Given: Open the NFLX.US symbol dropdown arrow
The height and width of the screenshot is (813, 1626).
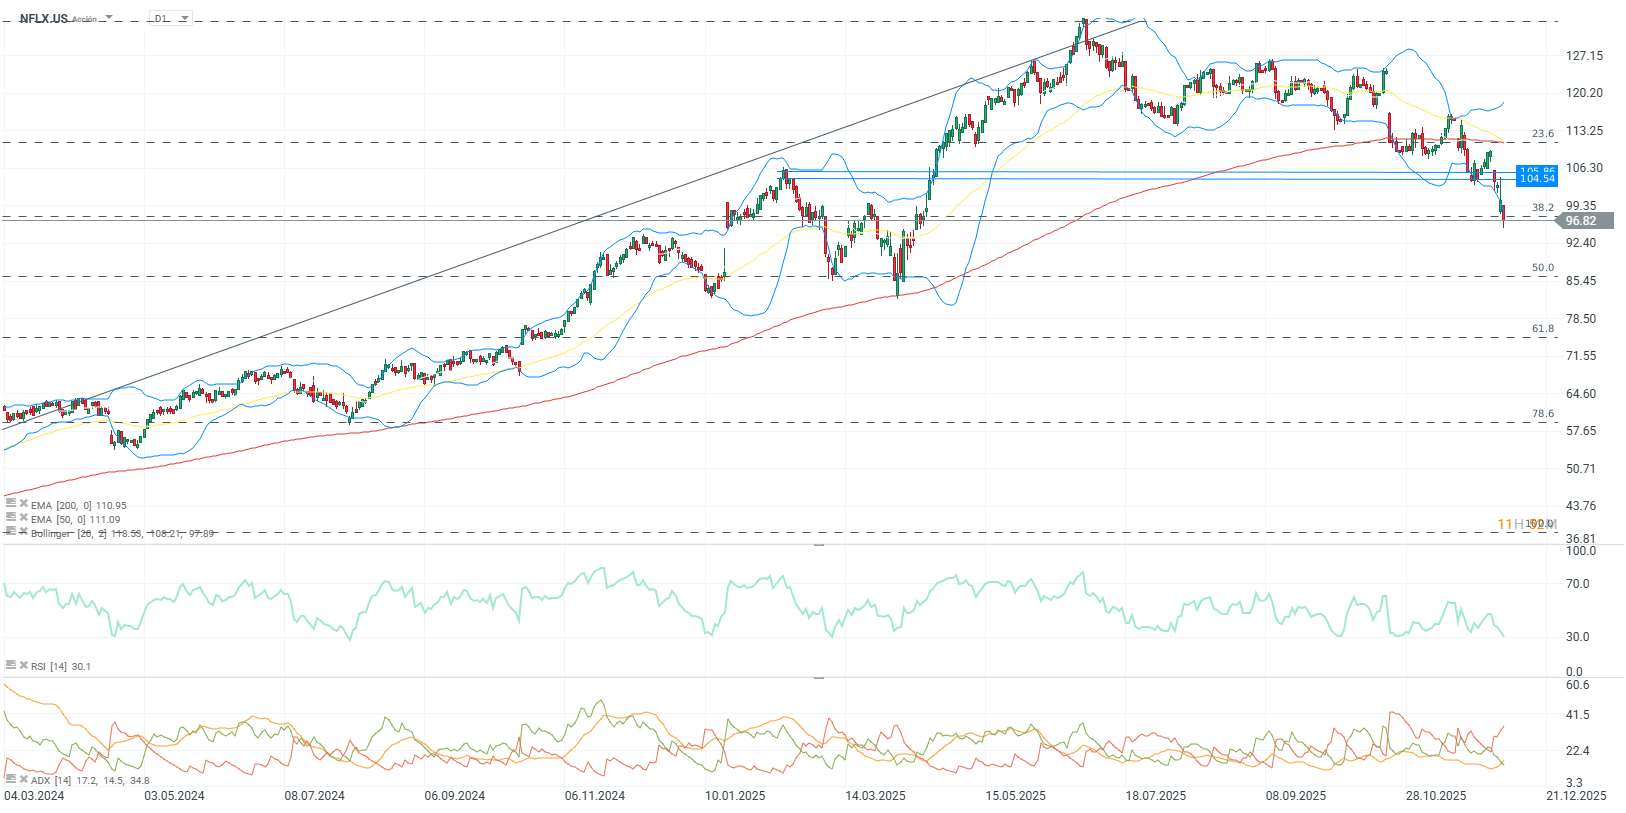Looking at the screenshot, I should click(x=108, y=19).
